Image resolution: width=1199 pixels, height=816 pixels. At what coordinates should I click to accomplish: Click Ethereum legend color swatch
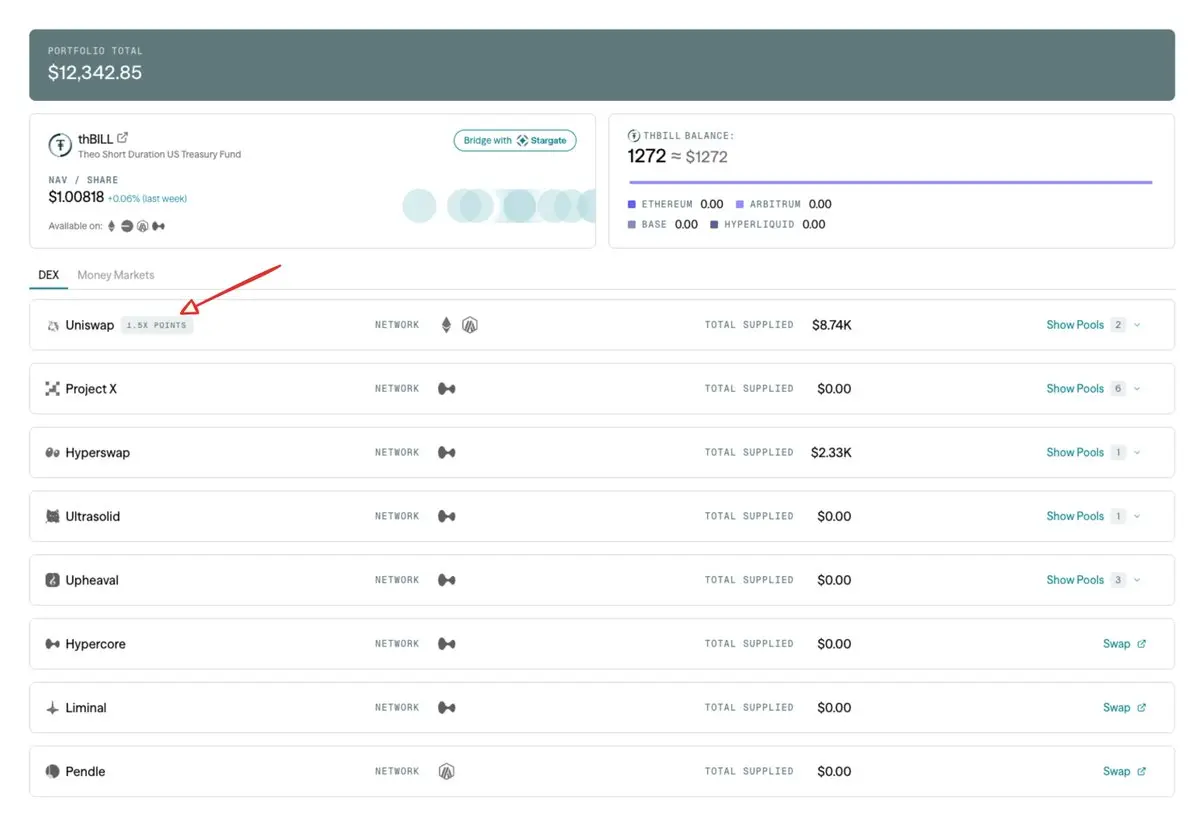point(632,204)
